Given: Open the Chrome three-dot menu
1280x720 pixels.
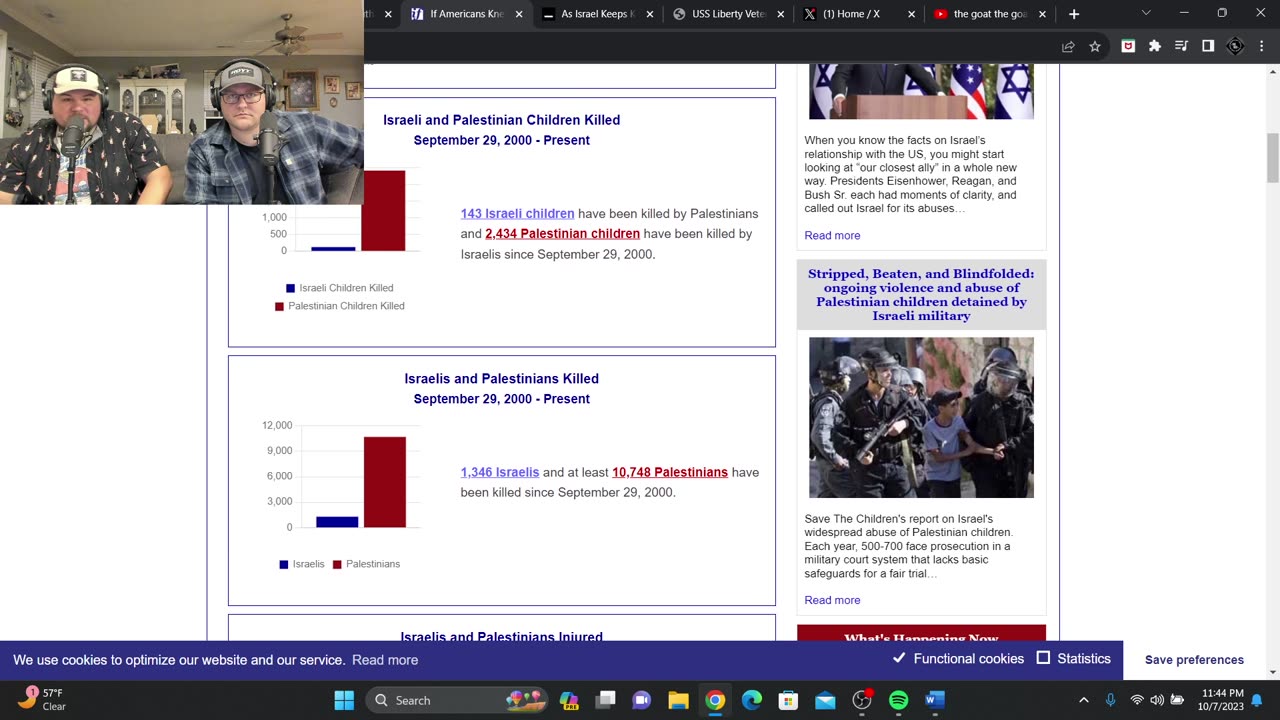Looking at the screenshot, I should [1261, 46].
